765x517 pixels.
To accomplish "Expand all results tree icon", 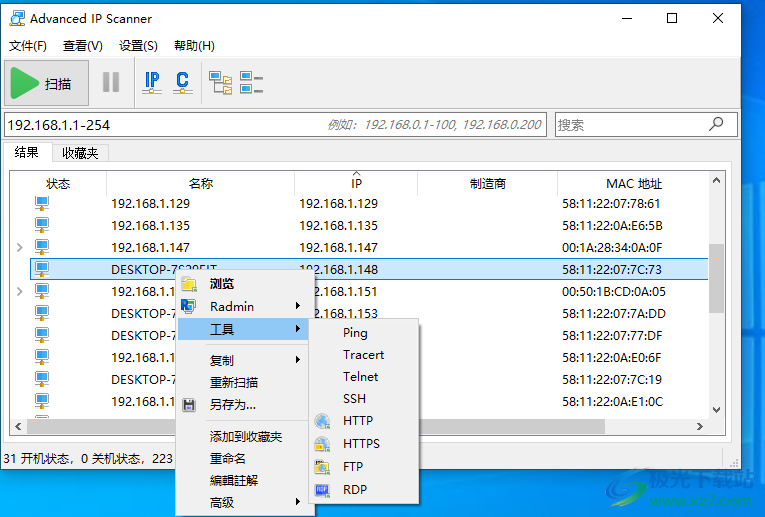I will pyautogui.click(x=220, y=82).
